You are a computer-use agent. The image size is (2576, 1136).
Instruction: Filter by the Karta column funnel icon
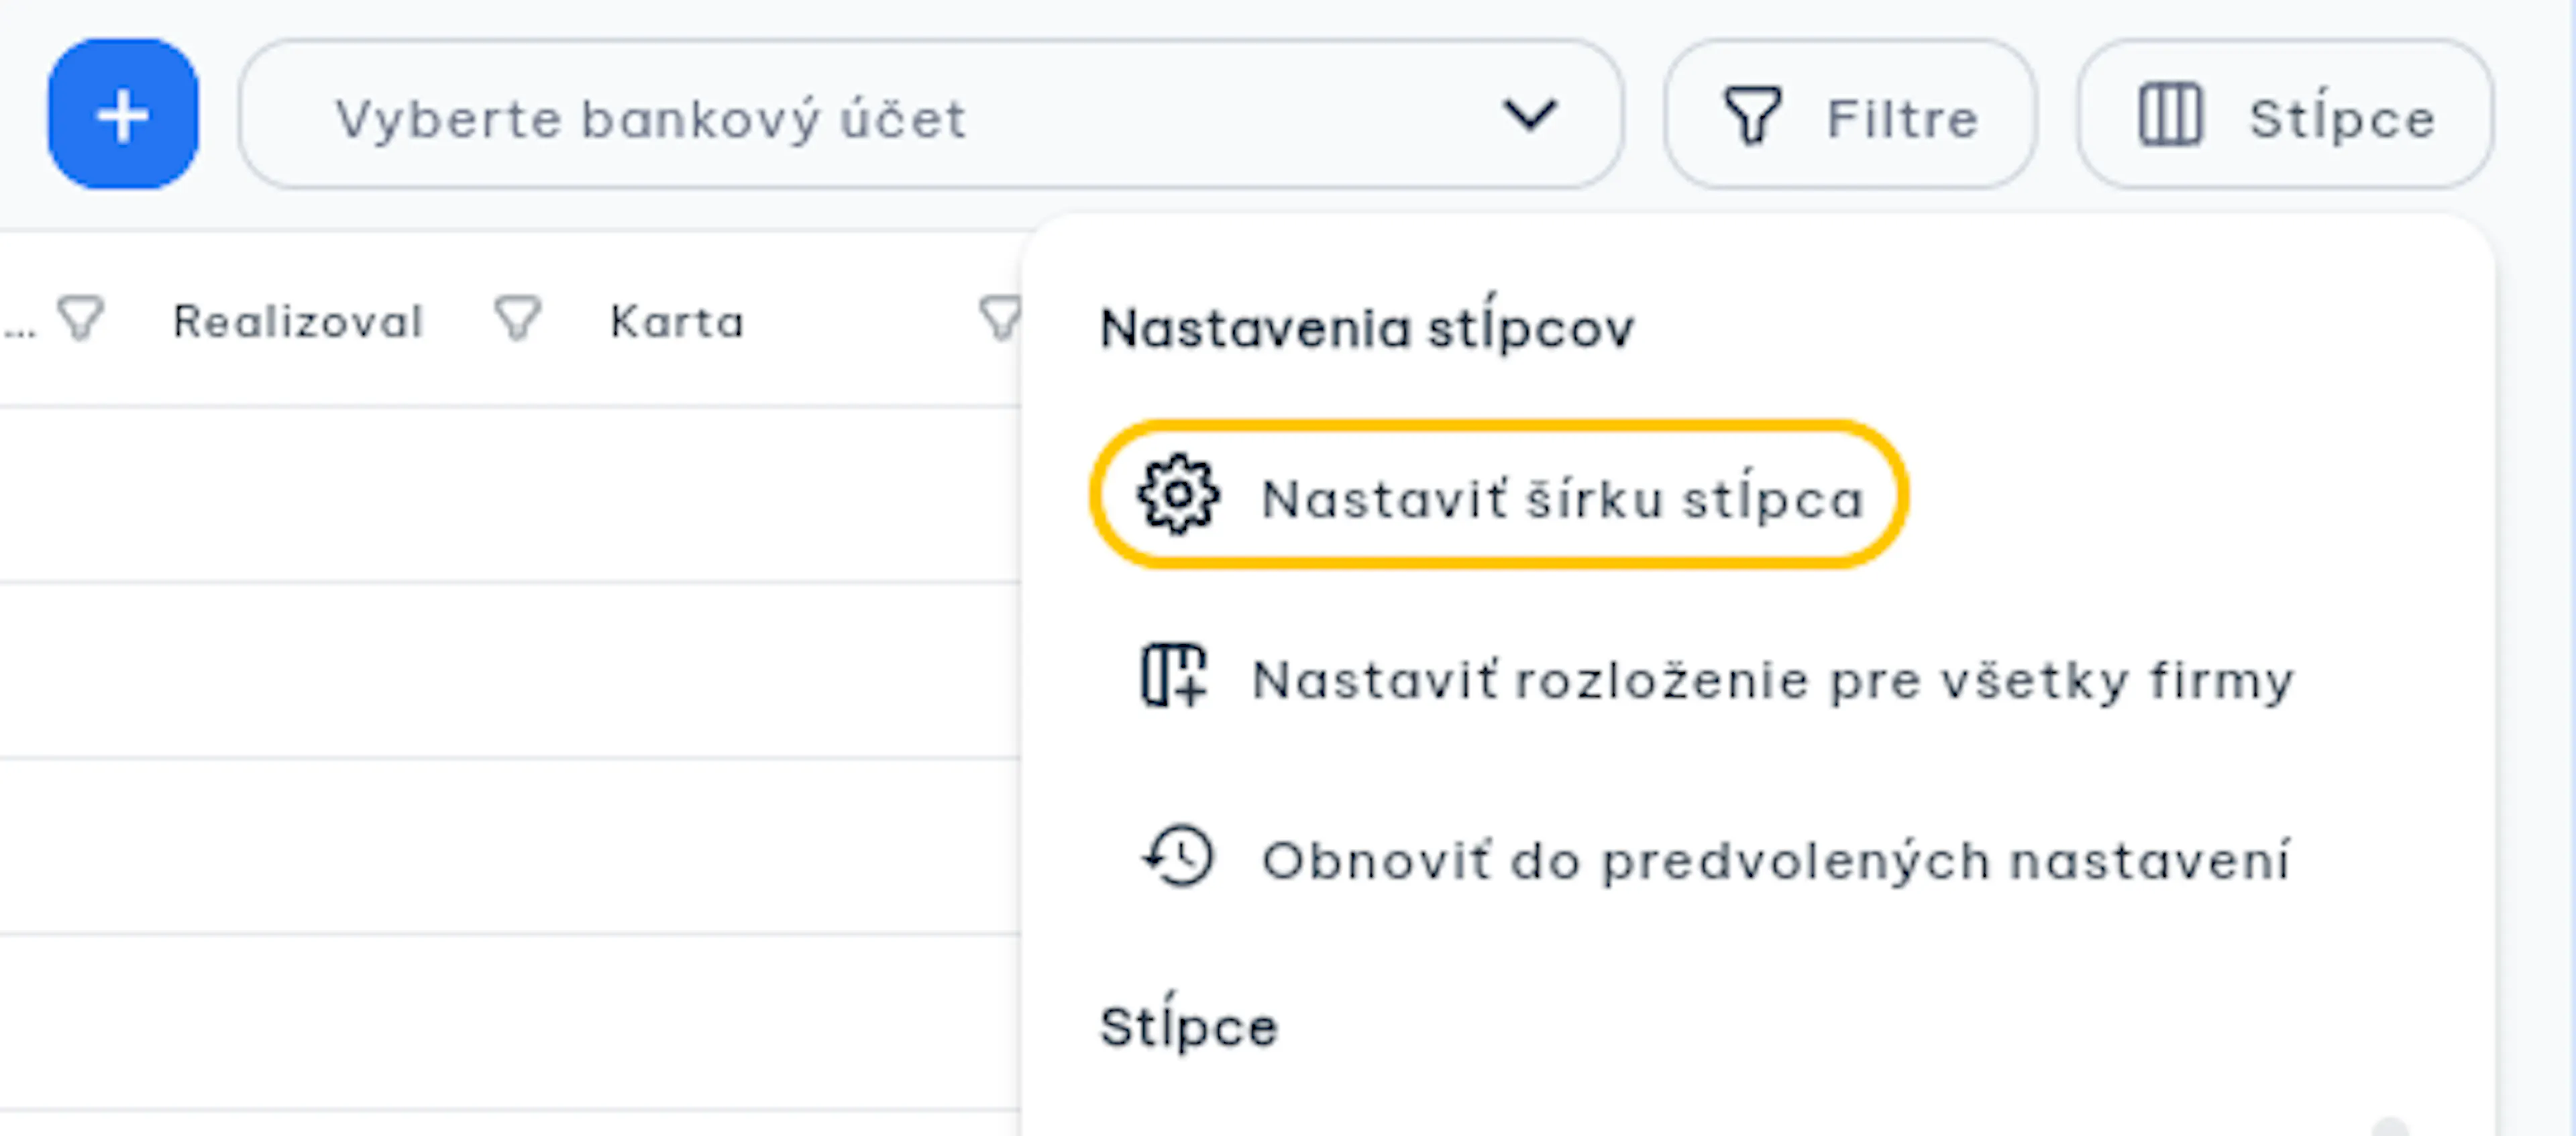pos(998,319)
